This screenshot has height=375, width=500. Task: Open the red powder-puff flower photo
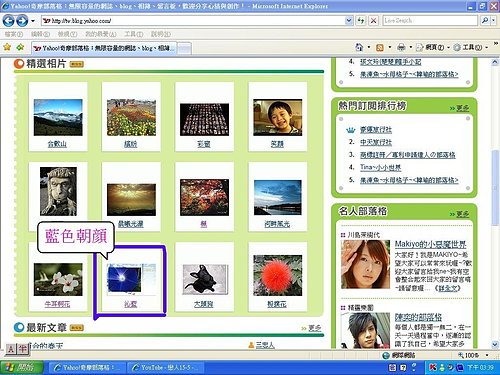[278, 275]
